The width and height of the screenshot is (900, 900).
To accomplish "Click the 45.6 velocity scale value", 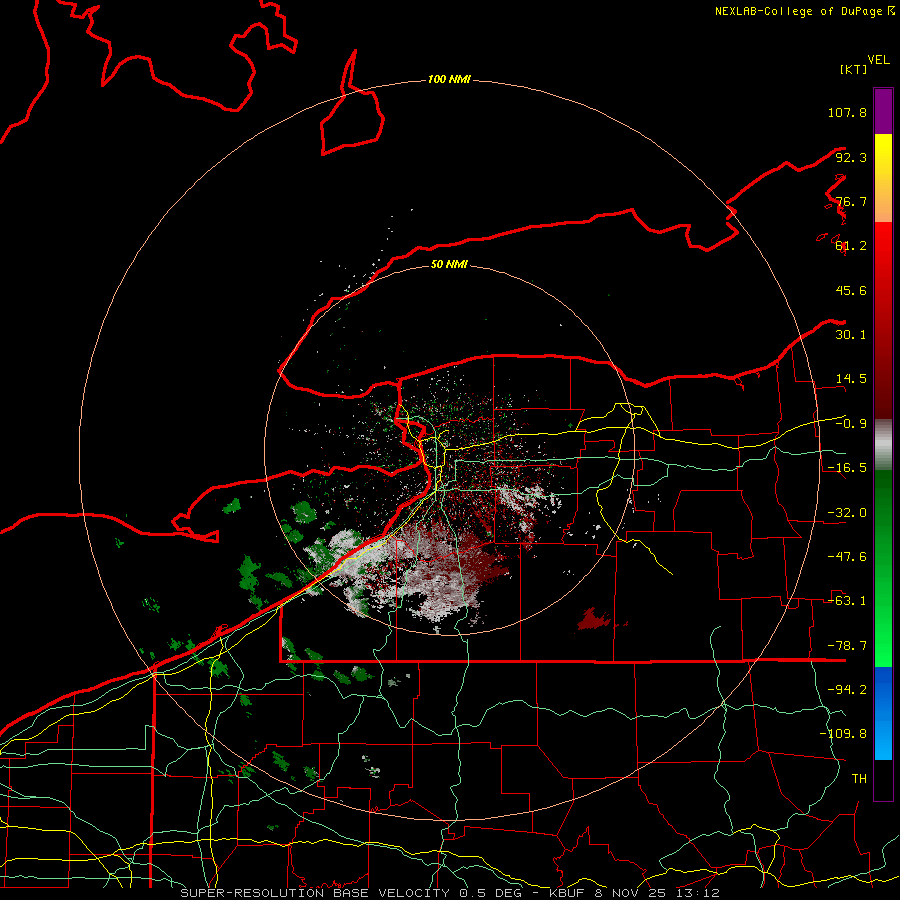I will pyautogui.click(x=851, y=290).
